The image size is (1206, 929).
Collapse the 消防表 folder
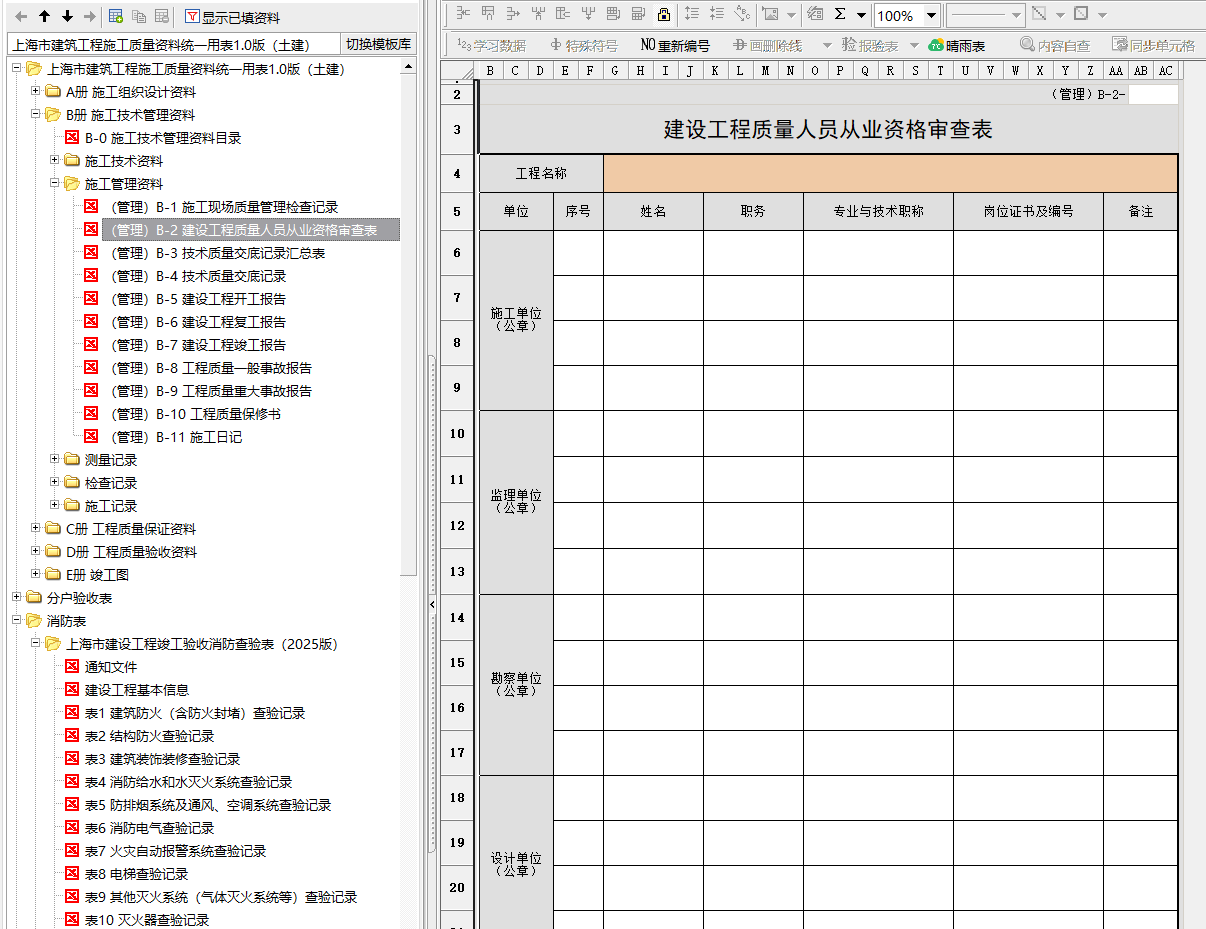point(17,621)
